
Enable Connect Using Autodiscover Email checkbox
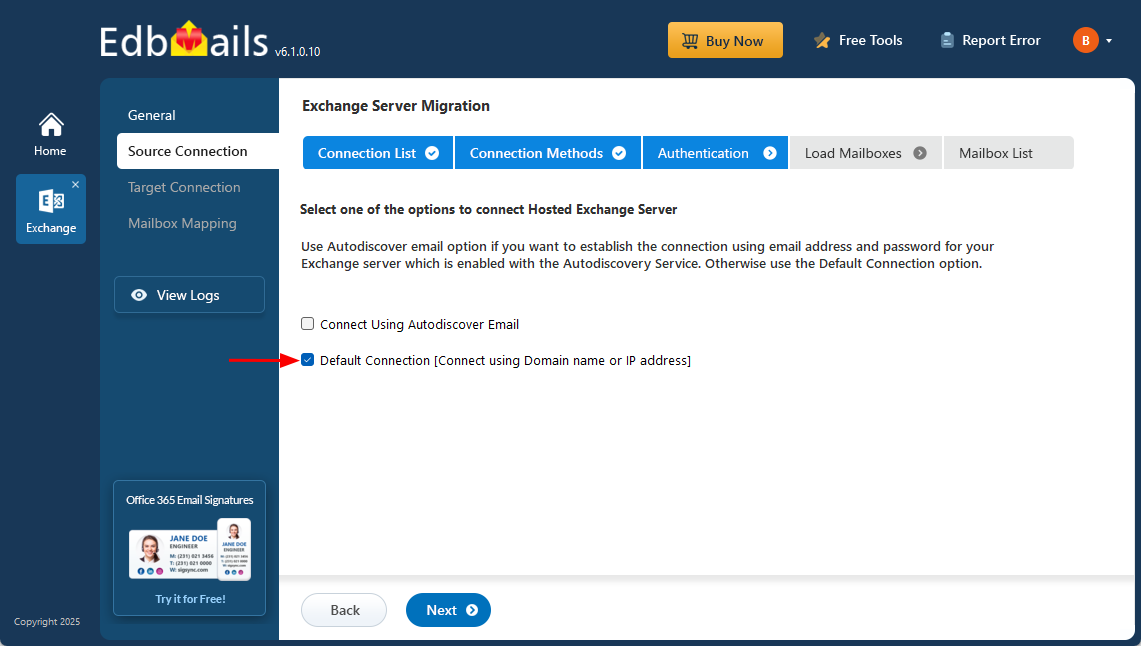[x=308, y=324]
